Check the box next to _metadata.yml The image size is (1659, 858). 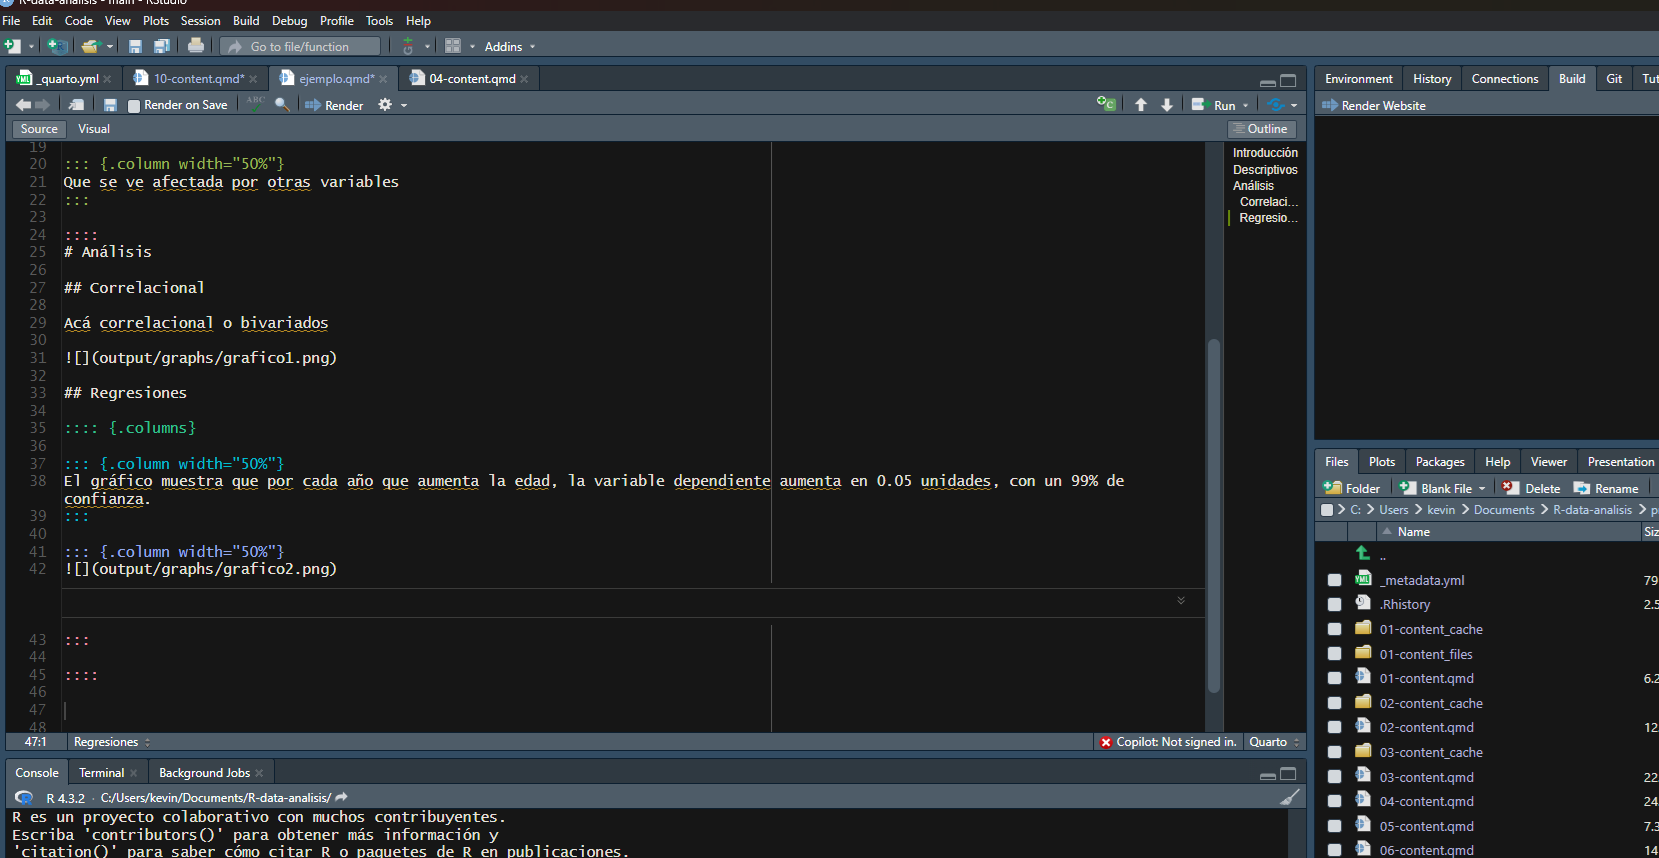[1334, 580]
